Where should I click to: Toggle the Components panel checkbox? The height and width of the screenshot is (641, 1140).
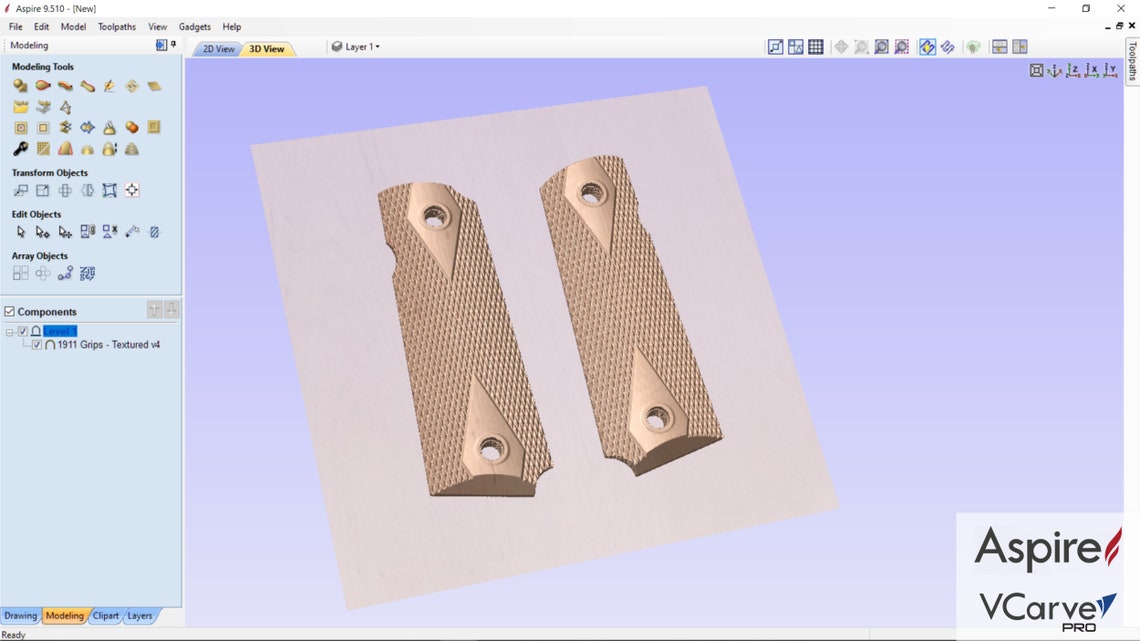pyautogui.click(x=9, y=311)
